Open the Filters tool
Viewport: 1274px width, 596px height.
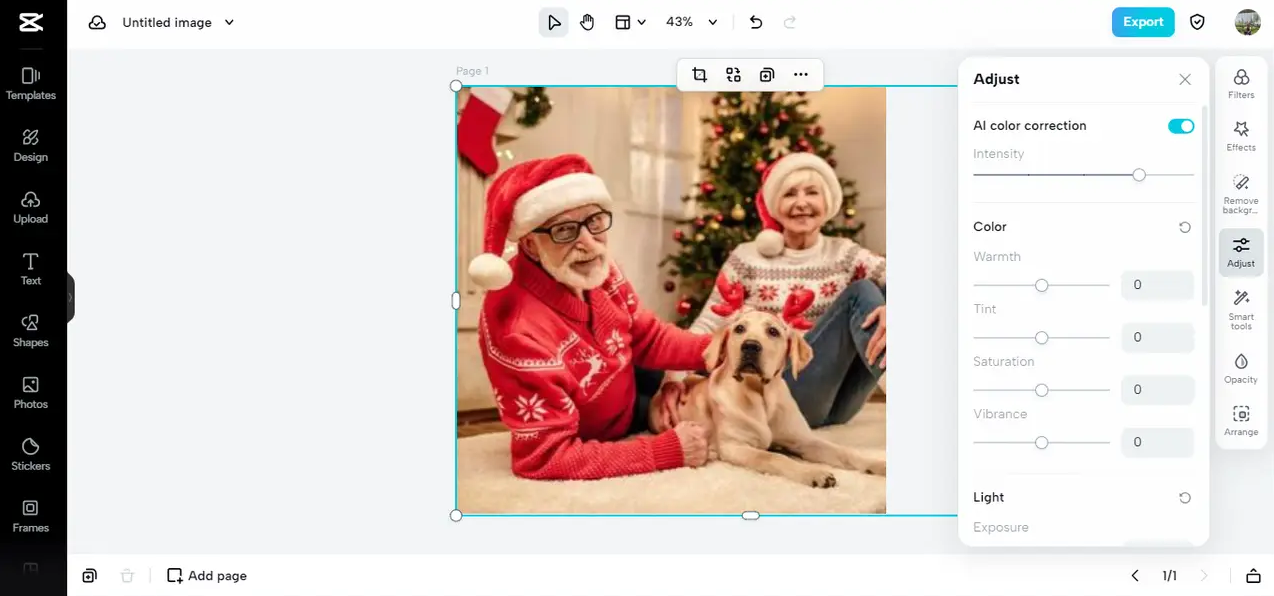[1241, 84]
